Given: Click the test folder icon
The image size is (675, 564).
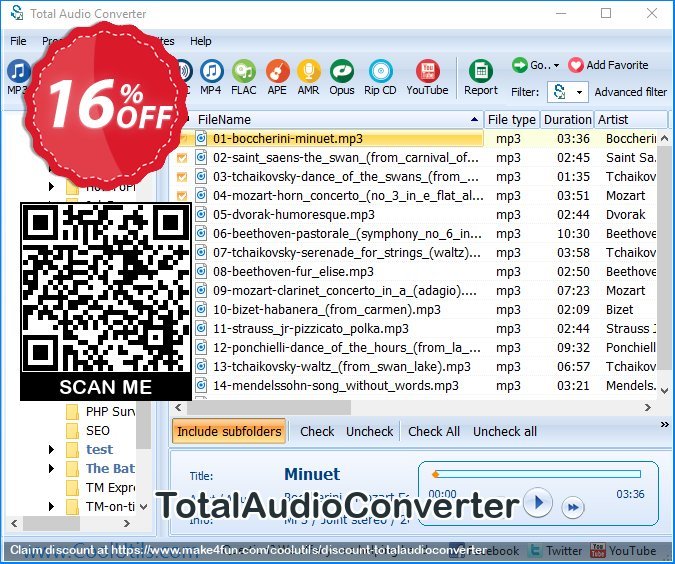Looking at the screenshot, I should pyautogui.click(x=73, y=449).
